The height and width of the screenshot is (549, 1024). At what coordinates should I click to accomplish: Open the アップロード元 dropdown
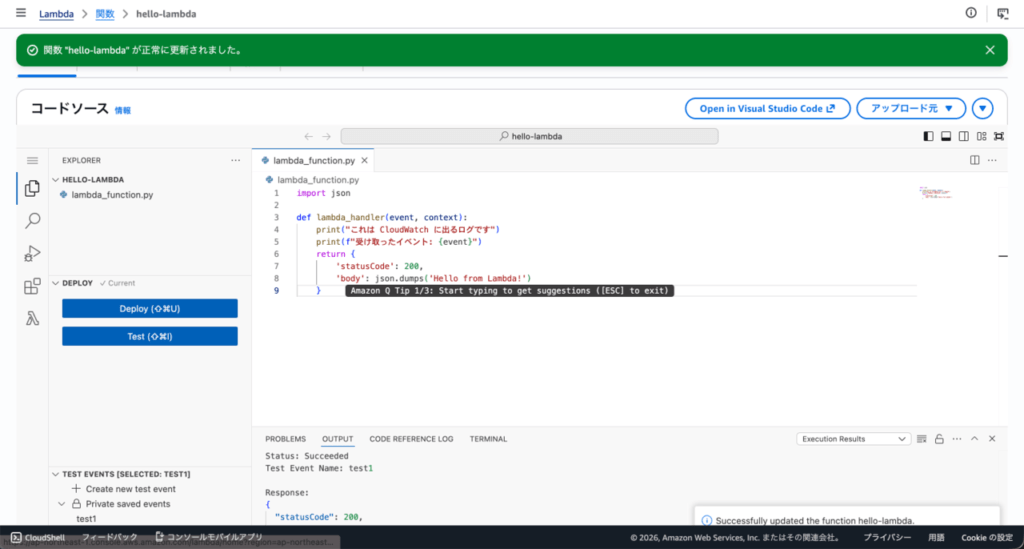tap(911, 108)
